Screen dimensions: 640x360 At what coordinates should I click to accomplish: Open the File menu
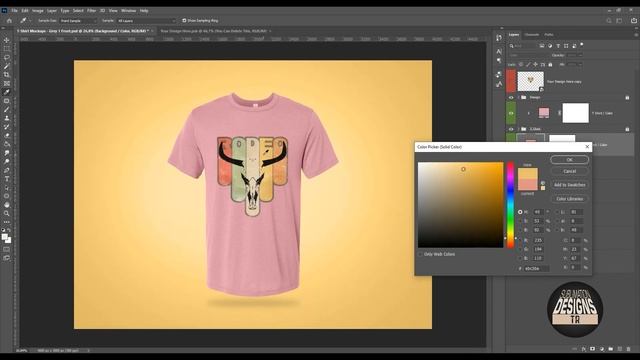[14, 11]
